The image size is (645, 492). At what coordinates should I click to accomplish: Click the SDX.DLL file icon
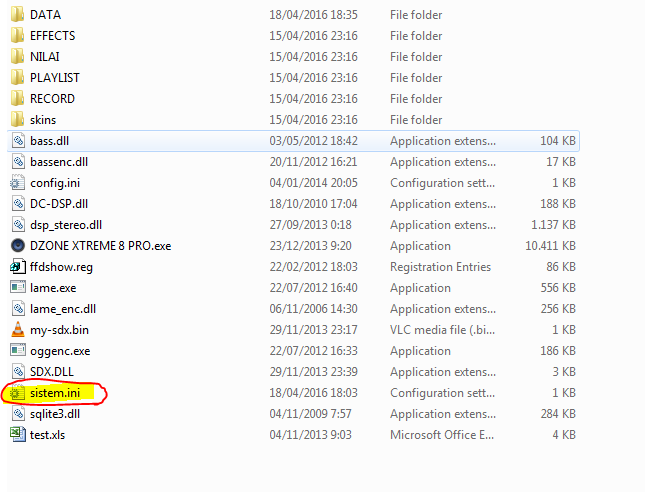(18, 371)
